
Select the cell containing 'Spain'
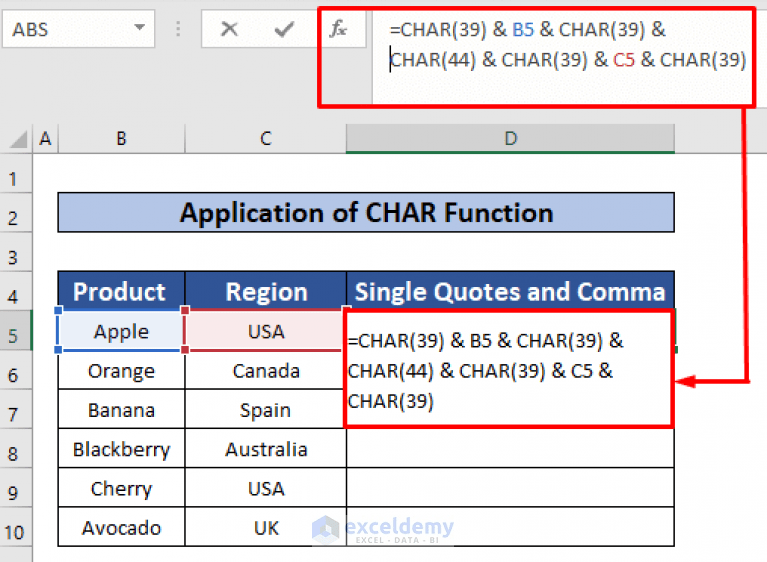coord(266,409)
